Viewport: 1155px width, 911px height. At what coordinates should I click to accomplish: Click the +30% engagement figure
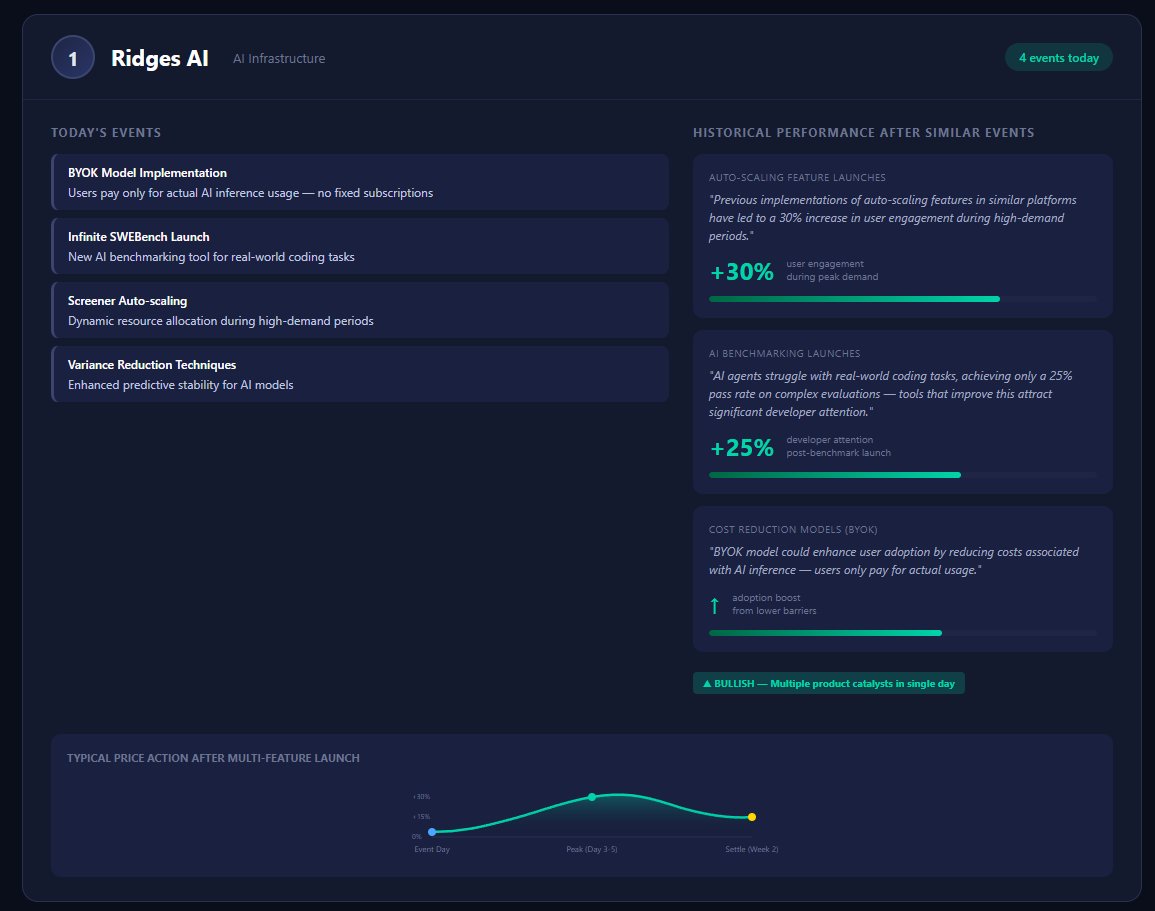742,272
